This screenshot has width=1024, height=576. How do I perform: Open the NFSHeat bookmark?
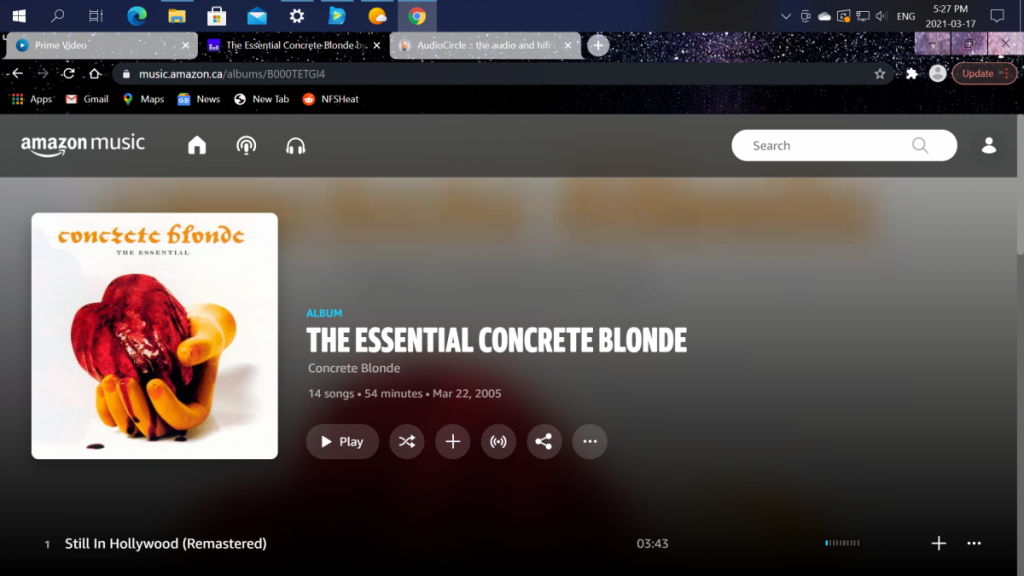(330, 99)
